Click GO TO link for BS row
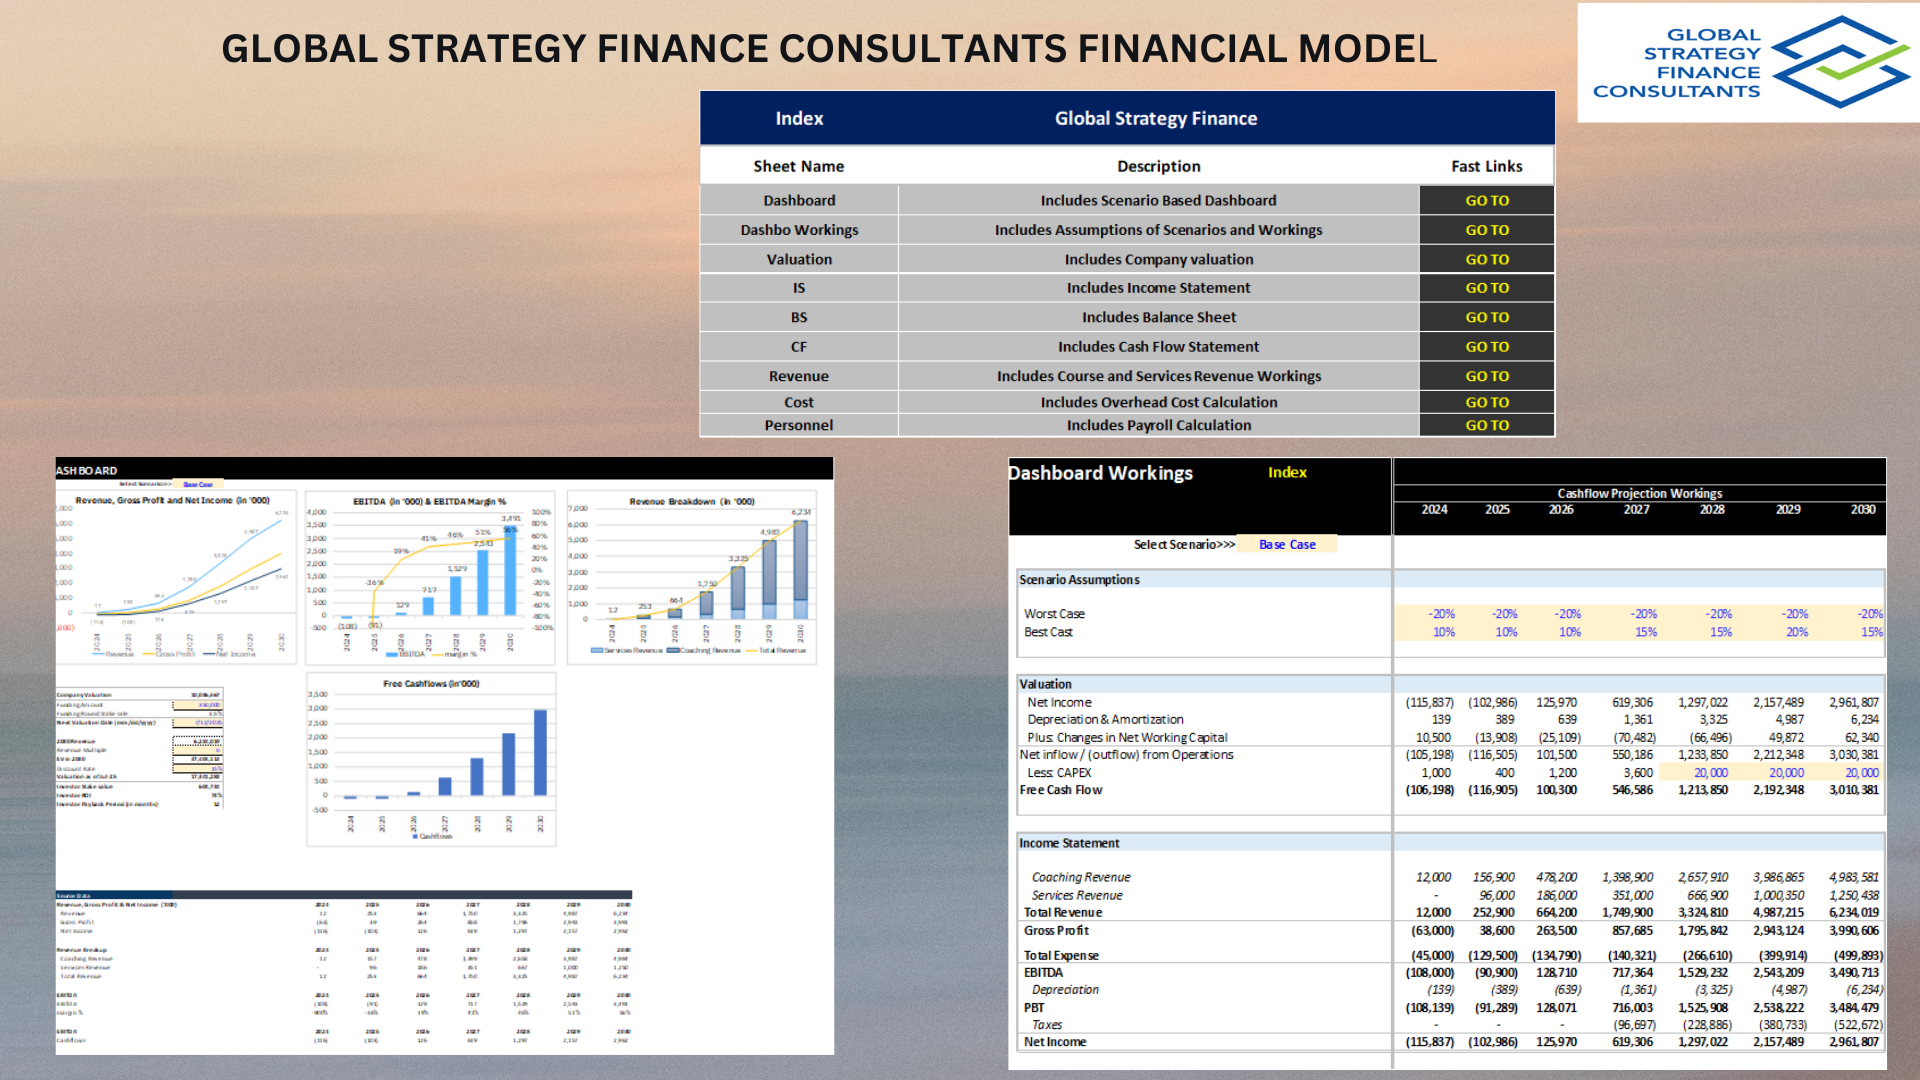Screen dimensions: 1920x1080 point(1487,317)
